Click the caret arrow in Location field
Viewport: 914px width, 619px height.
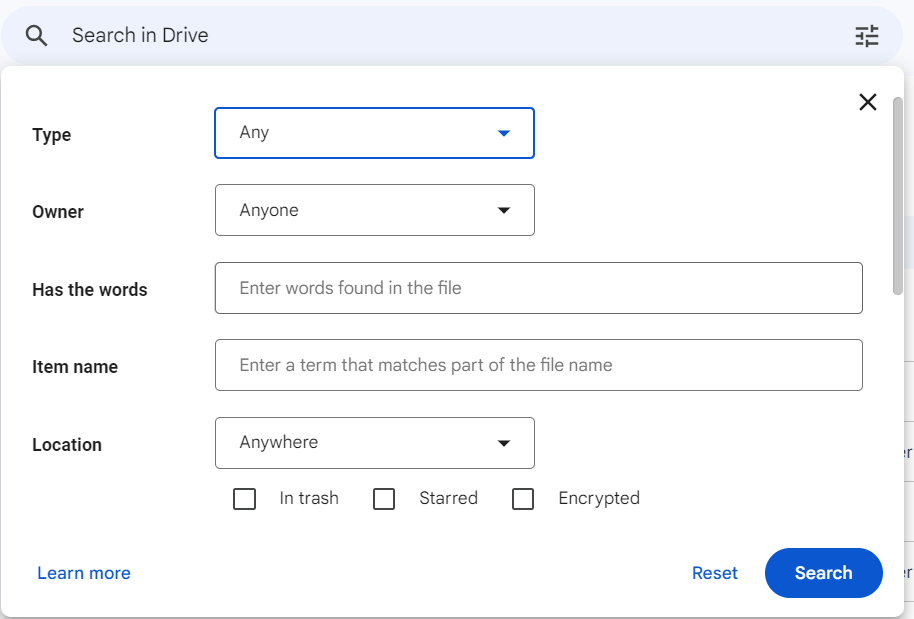click(x=504, y=443)
